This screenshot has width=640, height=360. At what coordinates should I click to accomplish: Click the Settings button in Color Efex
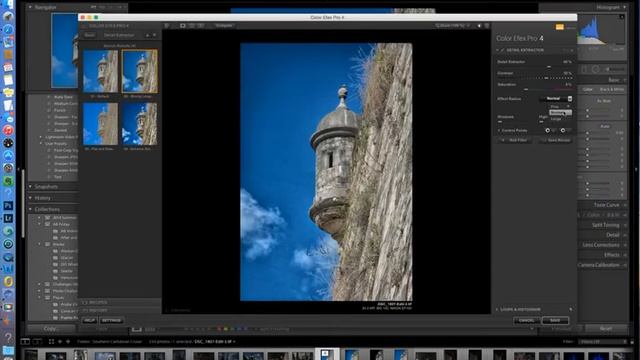111,321
